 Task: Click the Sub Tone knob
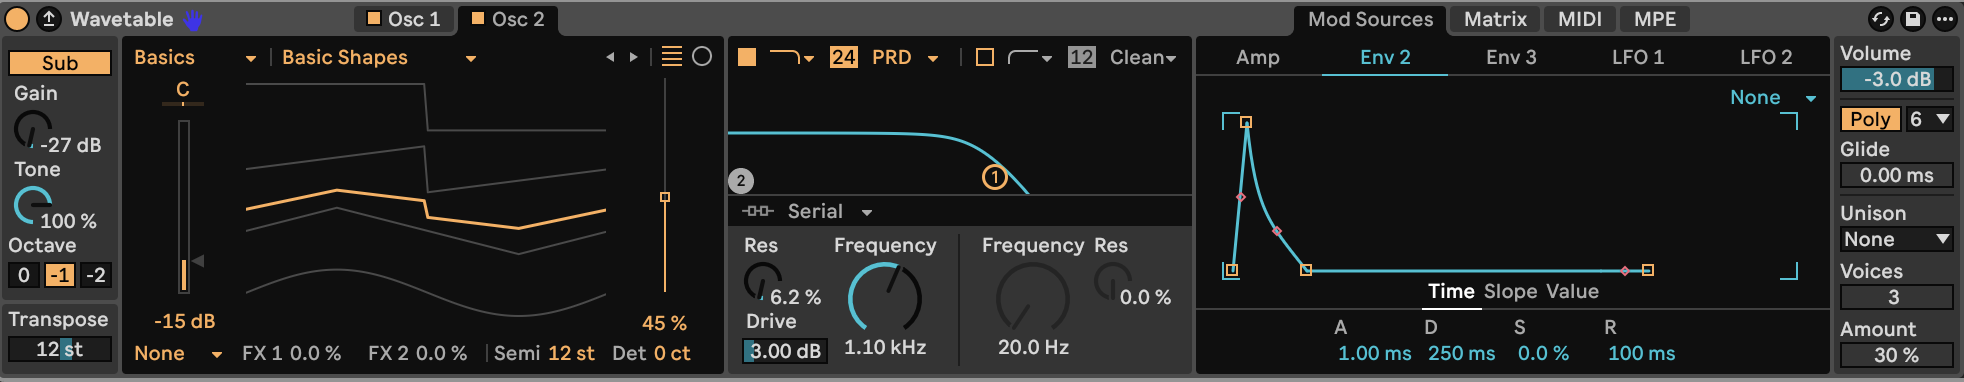click(x=32, y=205)
